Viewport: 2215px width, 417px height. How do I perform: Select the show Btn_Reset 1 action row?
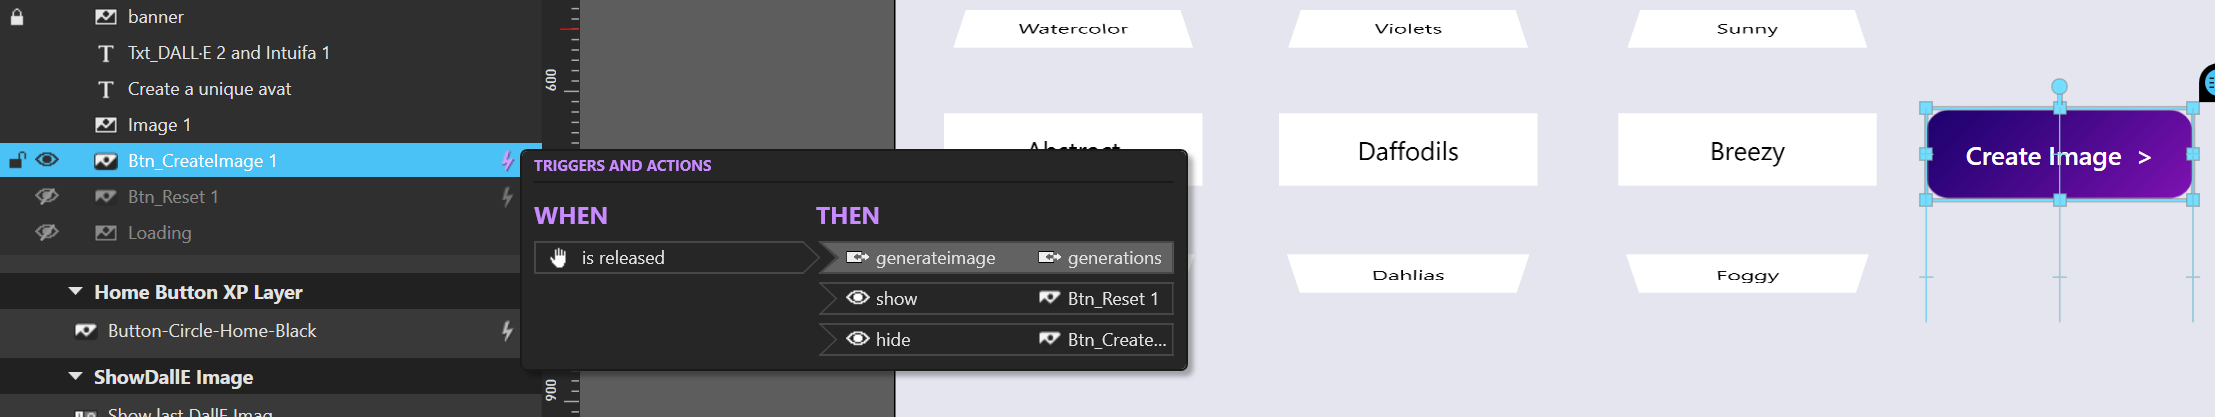[996, 298]
